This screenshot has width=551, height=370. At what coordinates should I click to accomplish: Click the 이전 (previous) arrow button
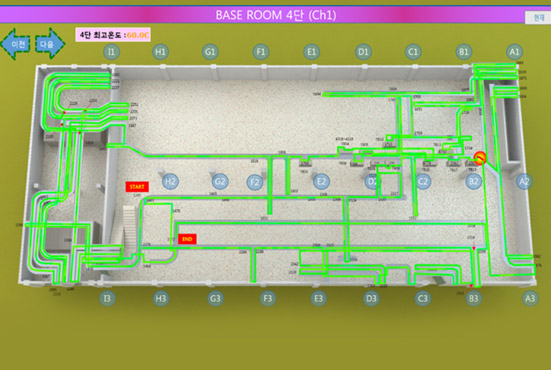coord(15,44)
